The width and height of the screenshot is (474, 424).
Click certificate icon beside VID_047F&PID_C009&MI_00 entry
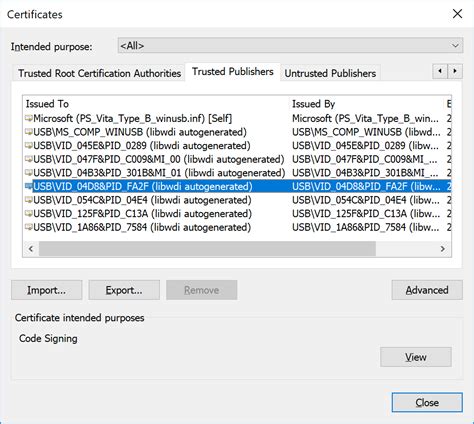29,159
